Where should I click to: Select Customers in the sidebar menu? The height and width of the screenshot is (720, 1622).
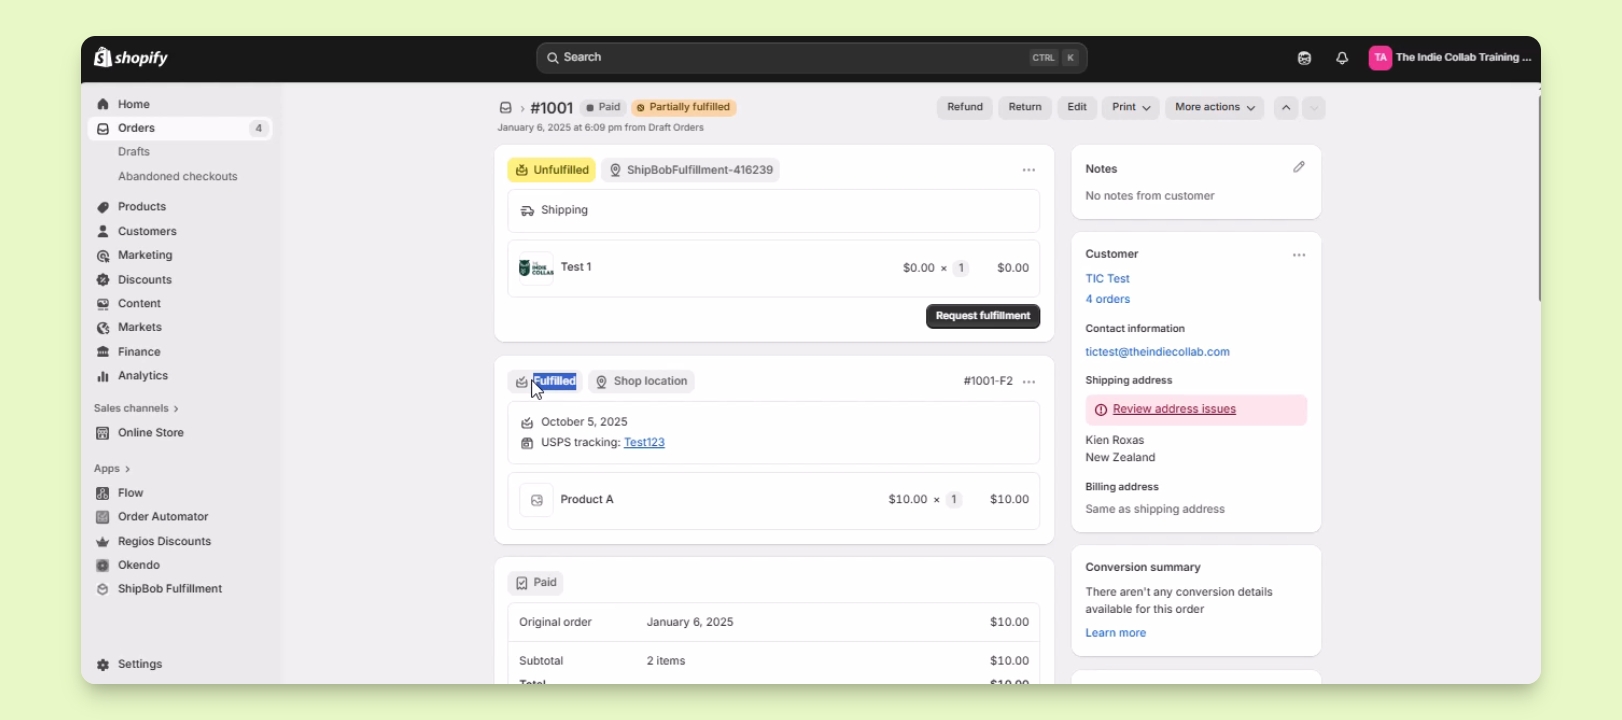[147, 231]
